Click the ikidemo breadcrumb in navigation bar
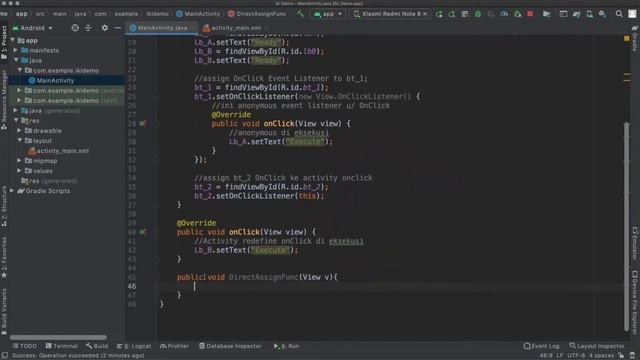 tap(158, 14)
